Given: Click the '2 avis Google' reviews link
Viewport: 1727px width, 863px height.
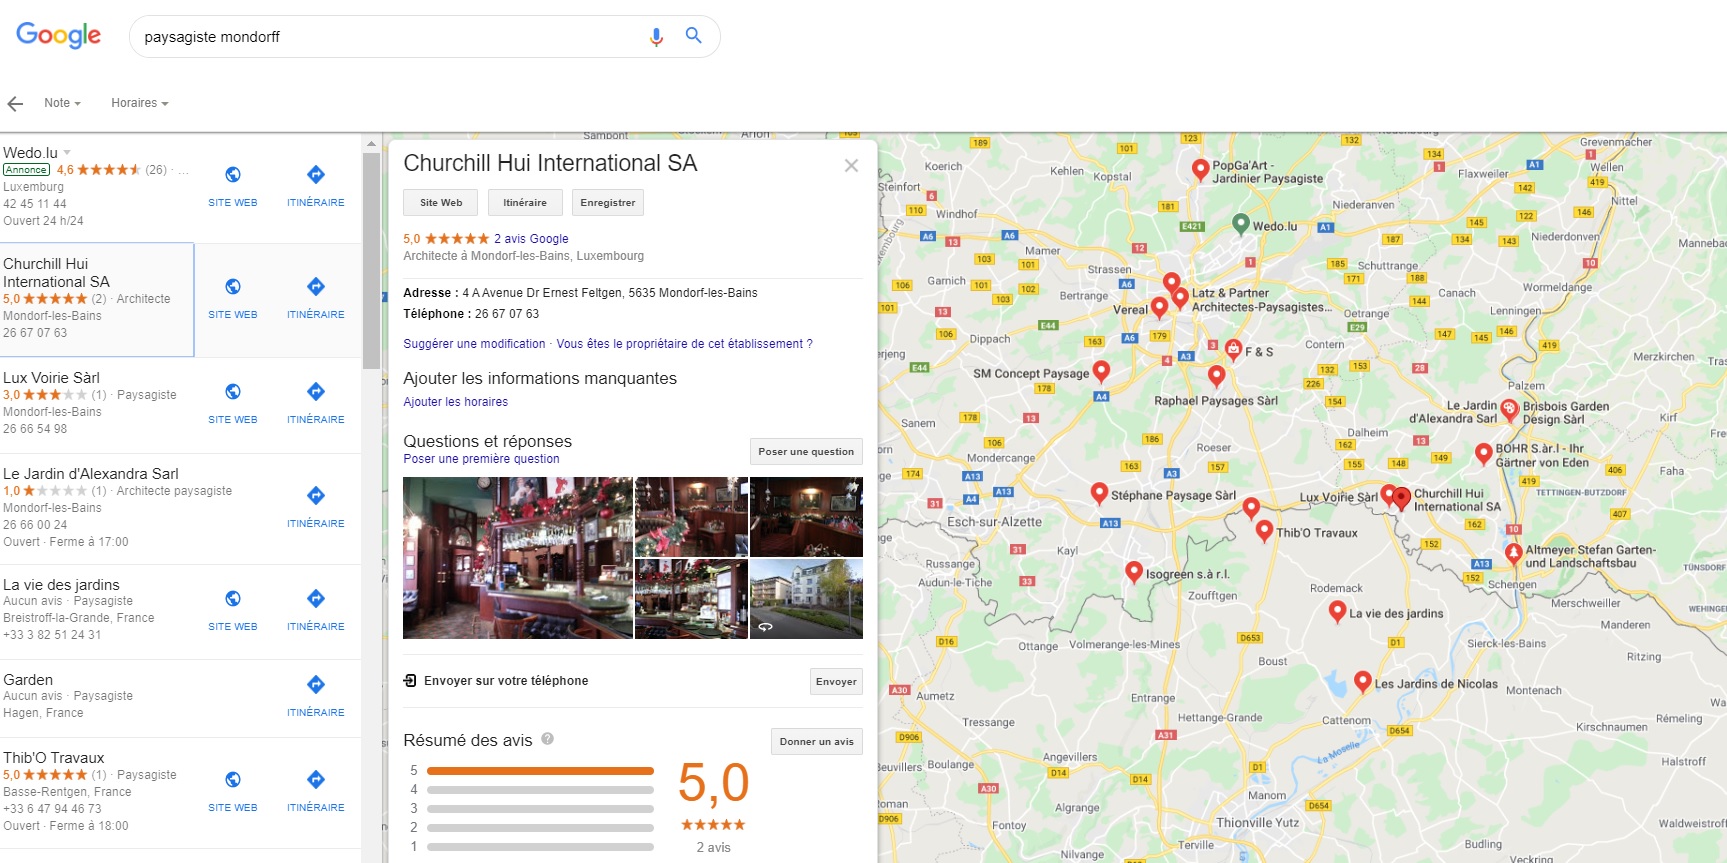Looking at the screenshot, I should (531, 239).
